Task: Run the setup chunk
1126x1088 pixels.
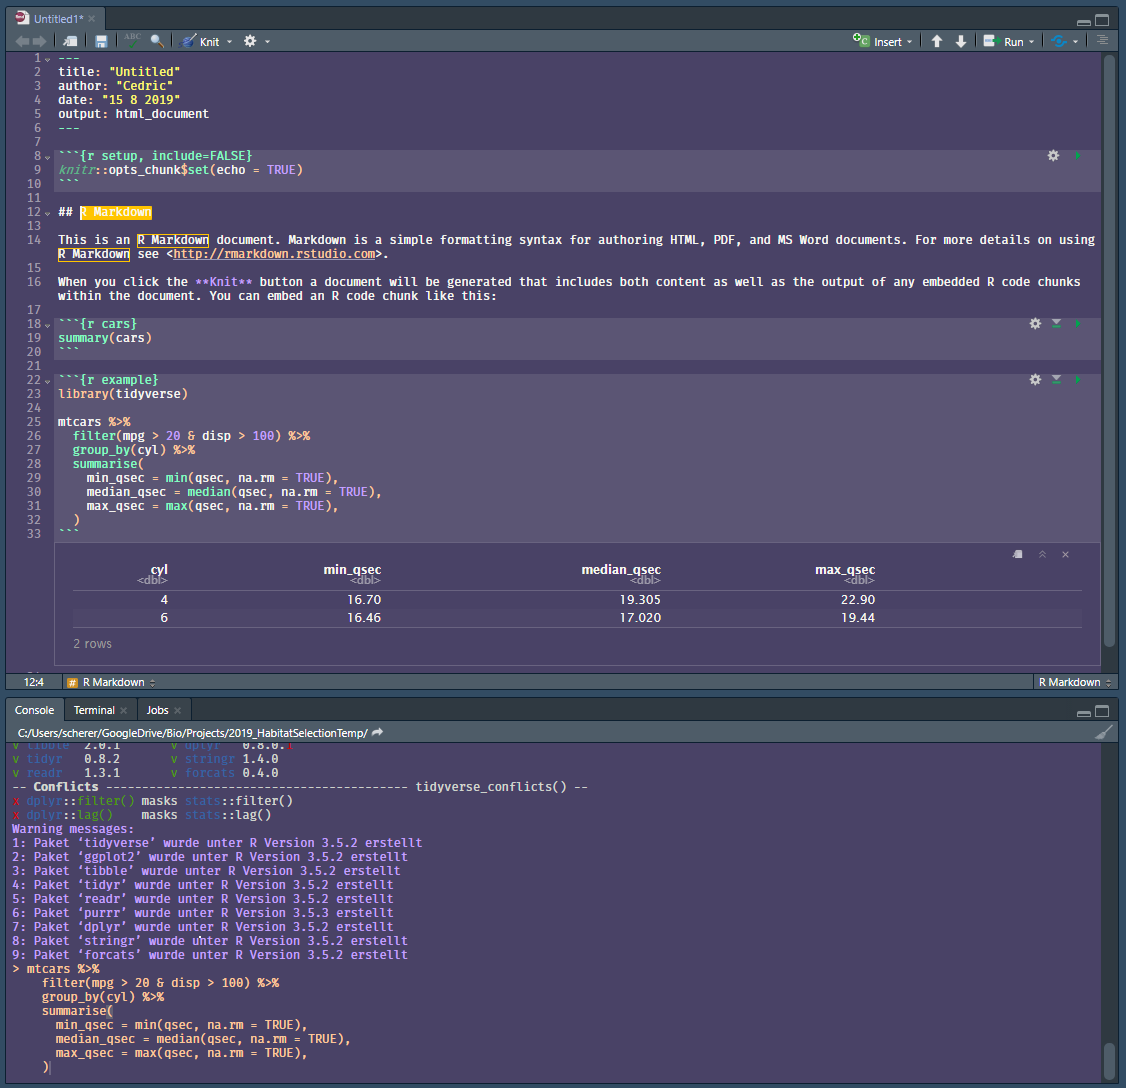Action: pyautogui.click(x=1077, y=155)
